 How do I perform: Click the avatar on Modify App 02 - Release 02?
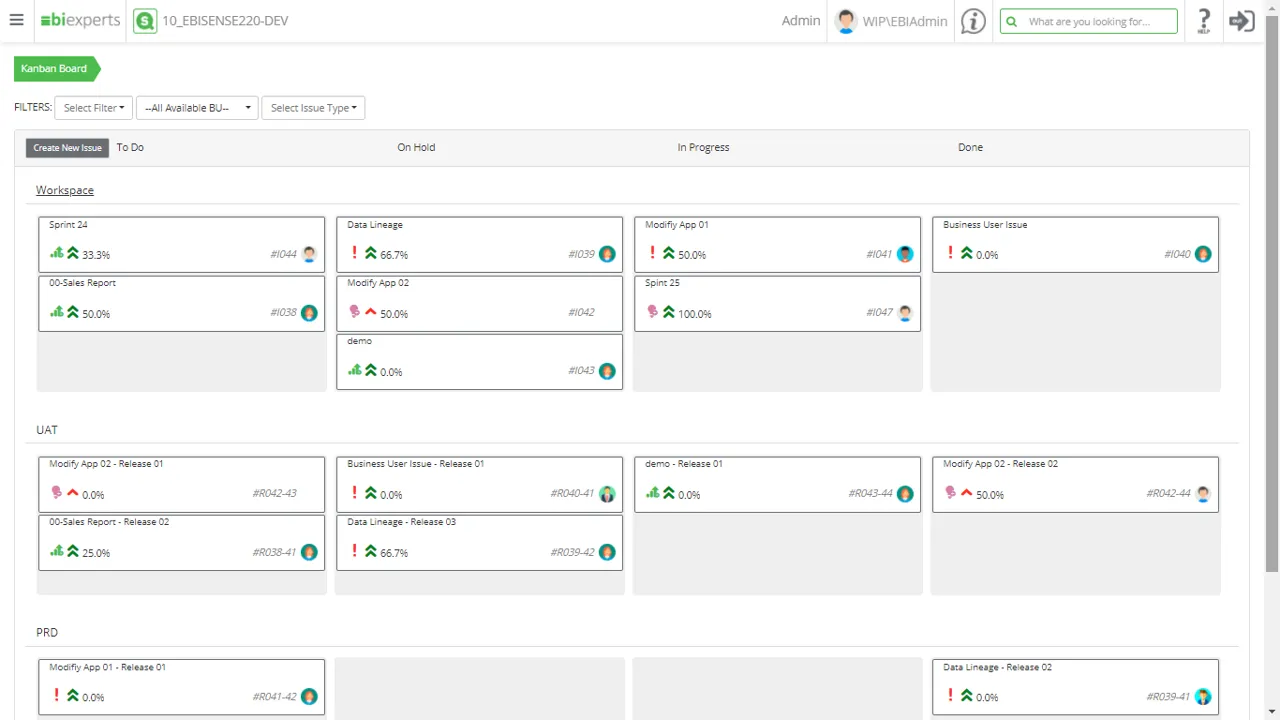tap(1203, 494)
